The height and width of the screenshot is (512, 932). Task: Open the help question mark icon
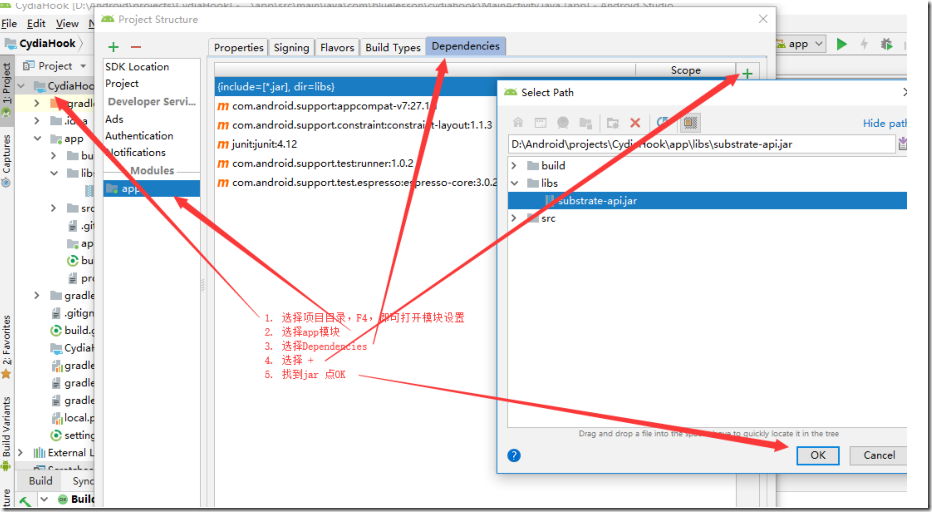point(514,456)
